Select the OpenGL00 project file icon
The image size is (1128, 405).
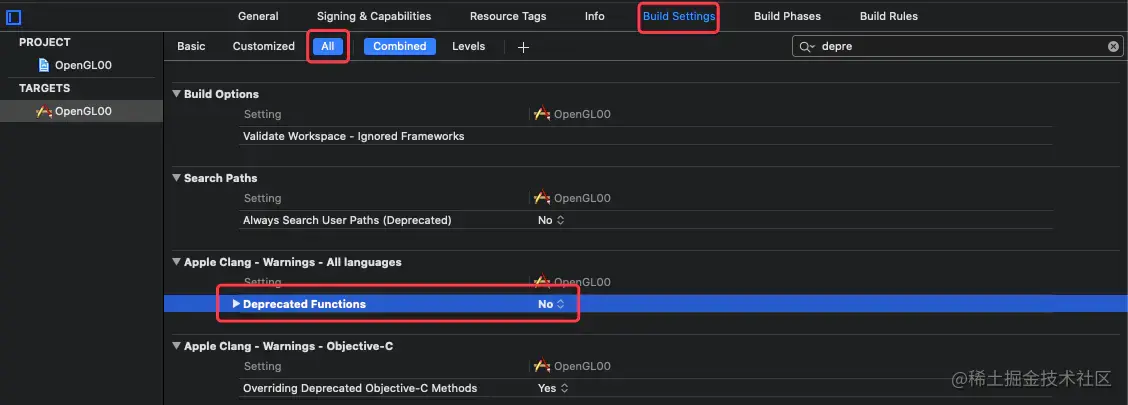[x=44, y=65]
